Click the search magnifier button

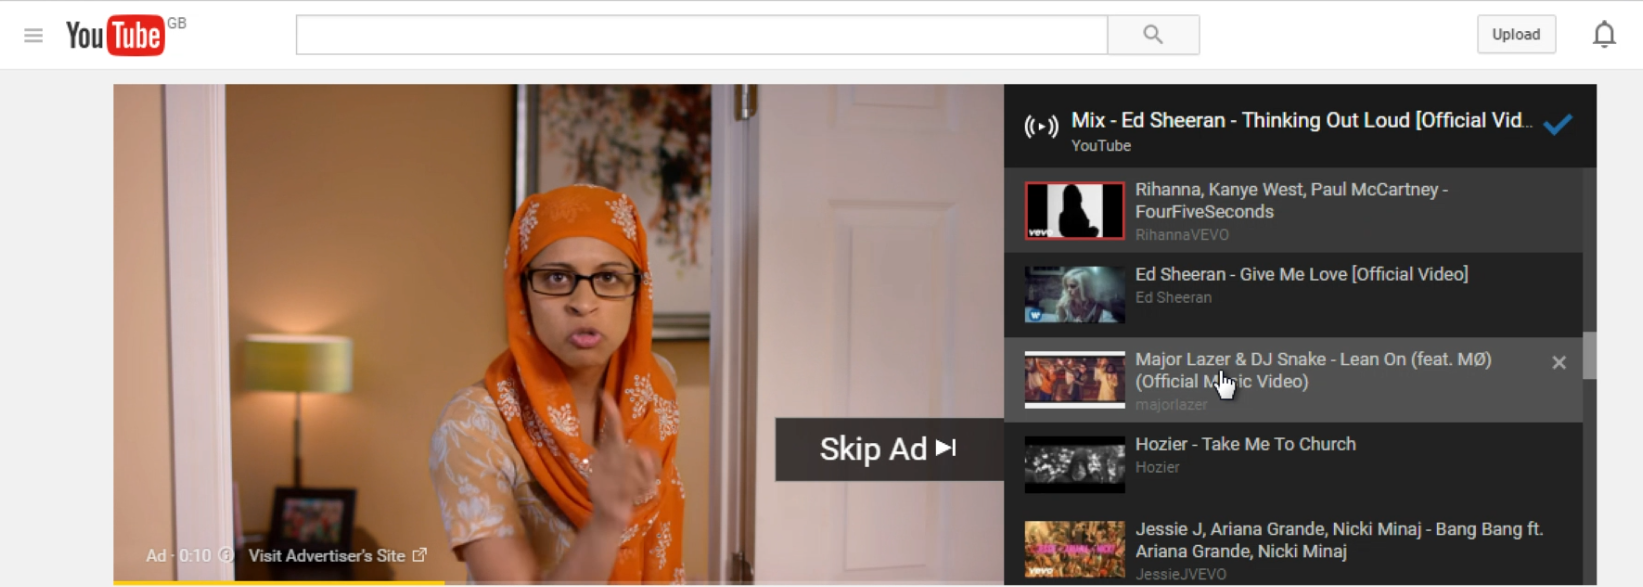click(x=1153, y=35)
